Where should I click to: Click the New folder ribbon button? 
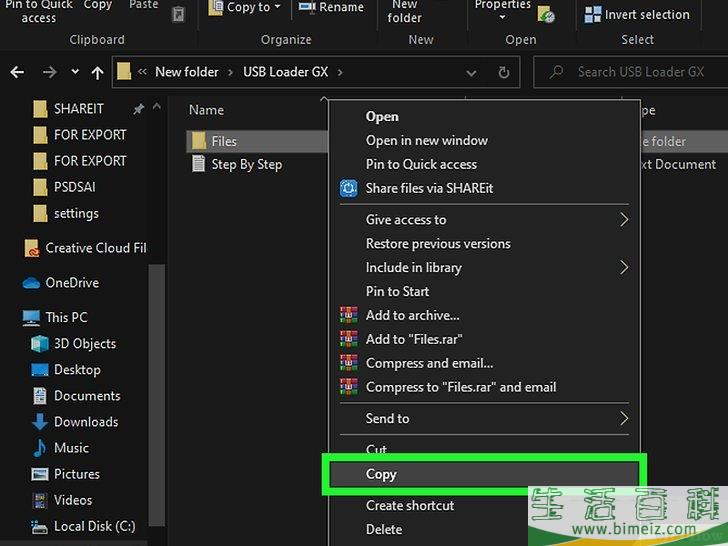pos(404,12)
